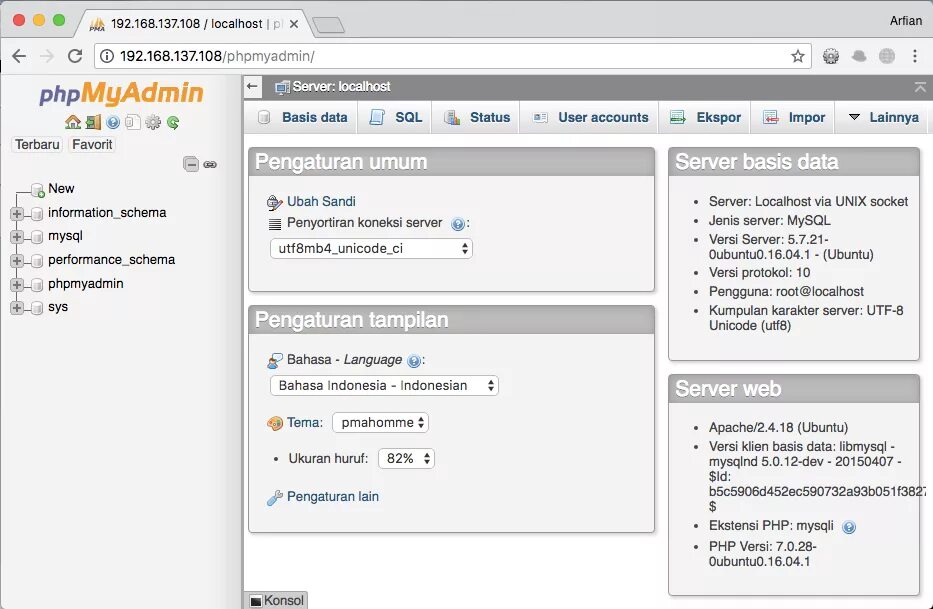This screenshot has width=933, height=609.
Task: Open the Status tab
Action: coord(476,117)
